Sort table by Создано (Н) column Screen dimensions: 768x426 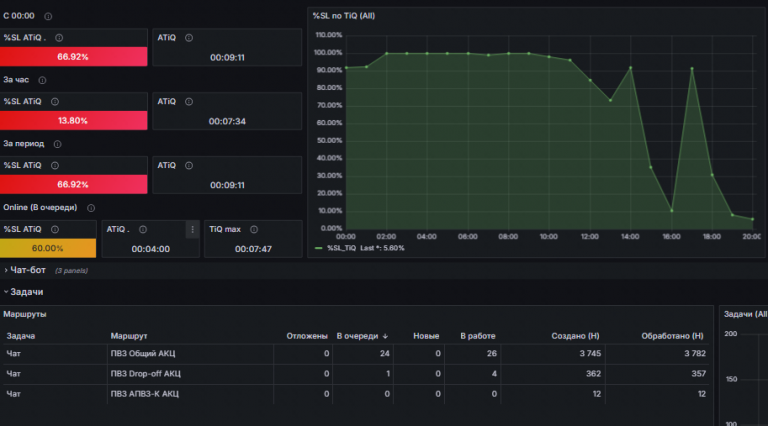pos(575,336)
